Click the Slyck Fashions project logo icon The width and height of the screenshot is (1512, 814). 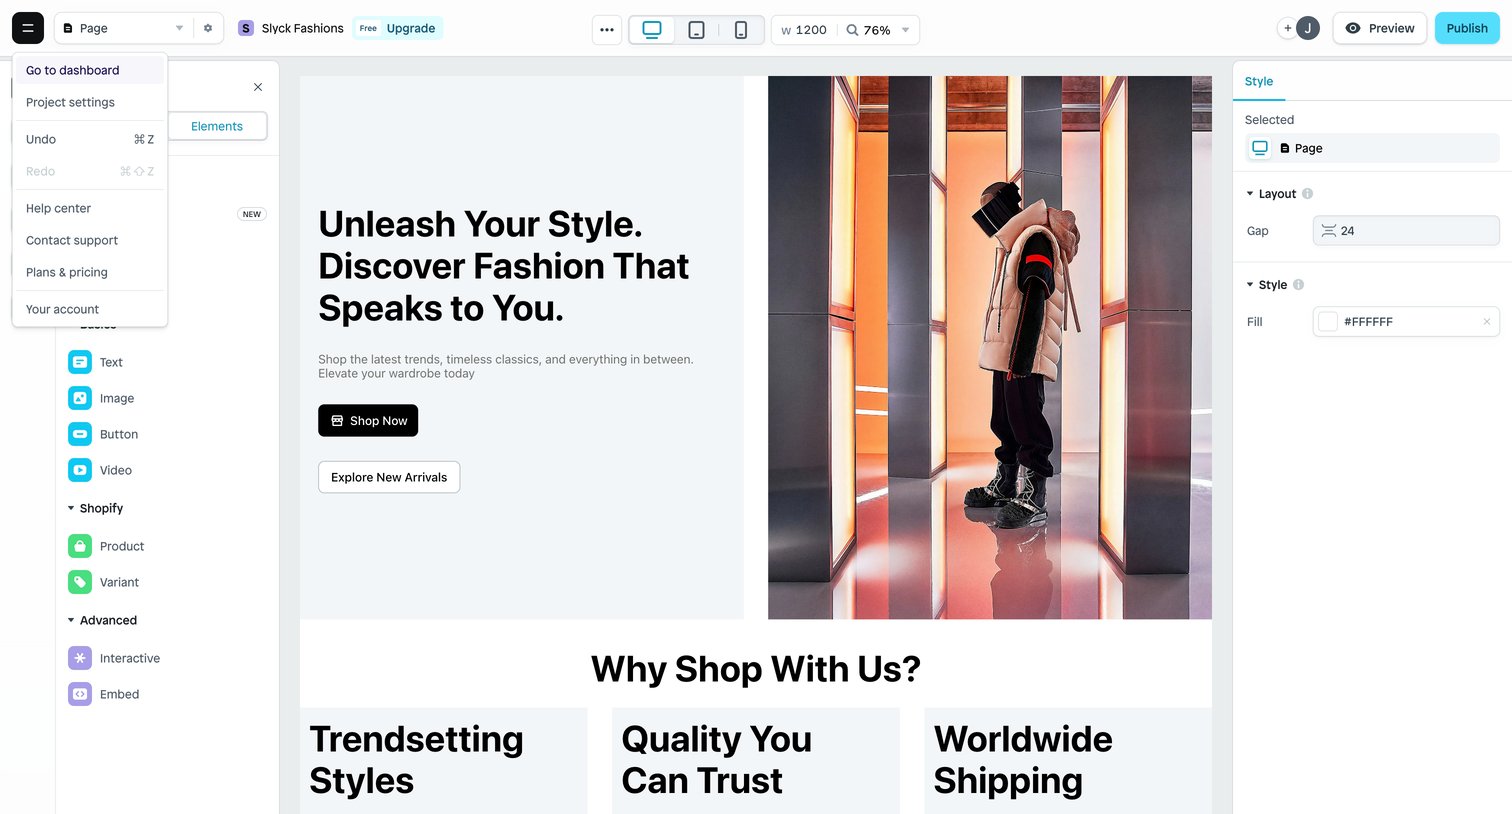click(246, 28)
